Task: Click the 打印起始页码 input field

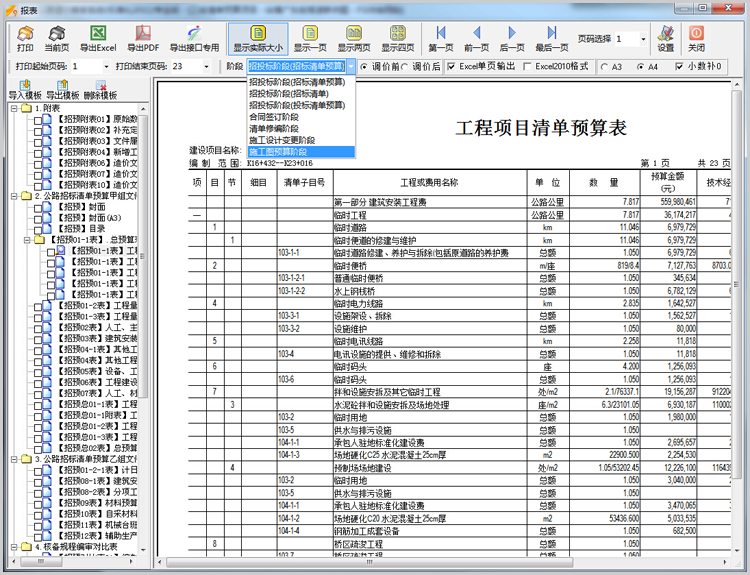Action: (86, 66)
